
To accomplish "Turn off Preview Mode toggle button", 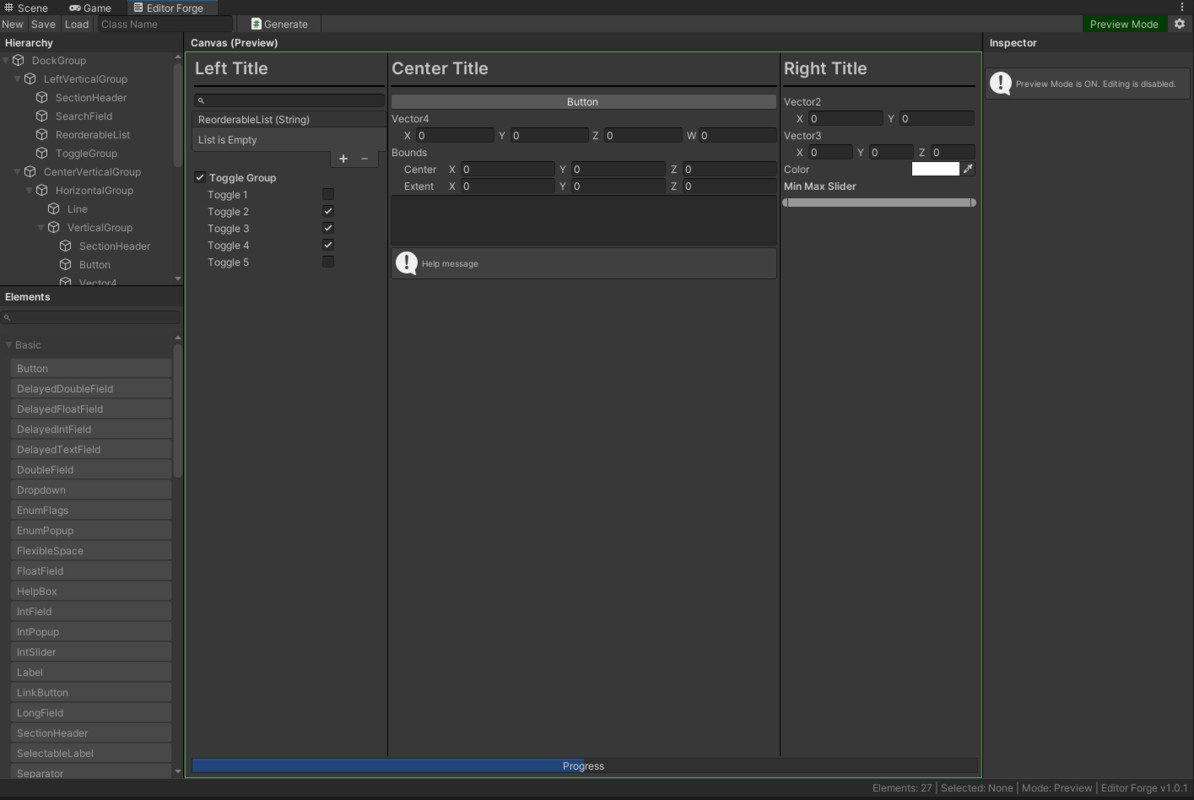I will coord(1124,24).
